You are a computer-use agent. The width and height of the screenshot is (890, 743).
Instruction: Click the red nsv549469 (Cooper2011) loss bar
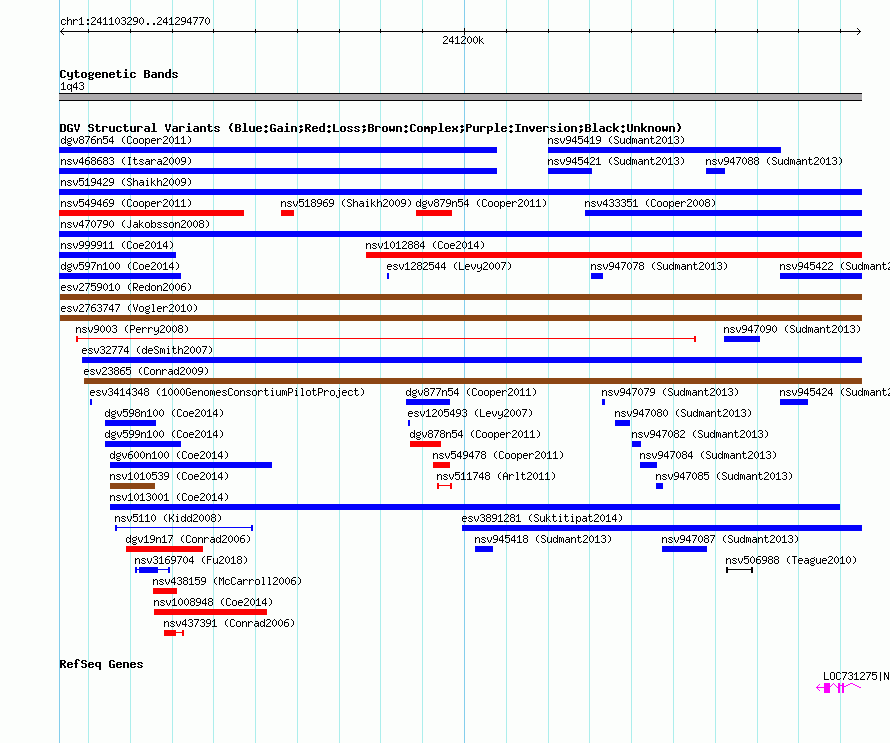[x=152, y=213]
